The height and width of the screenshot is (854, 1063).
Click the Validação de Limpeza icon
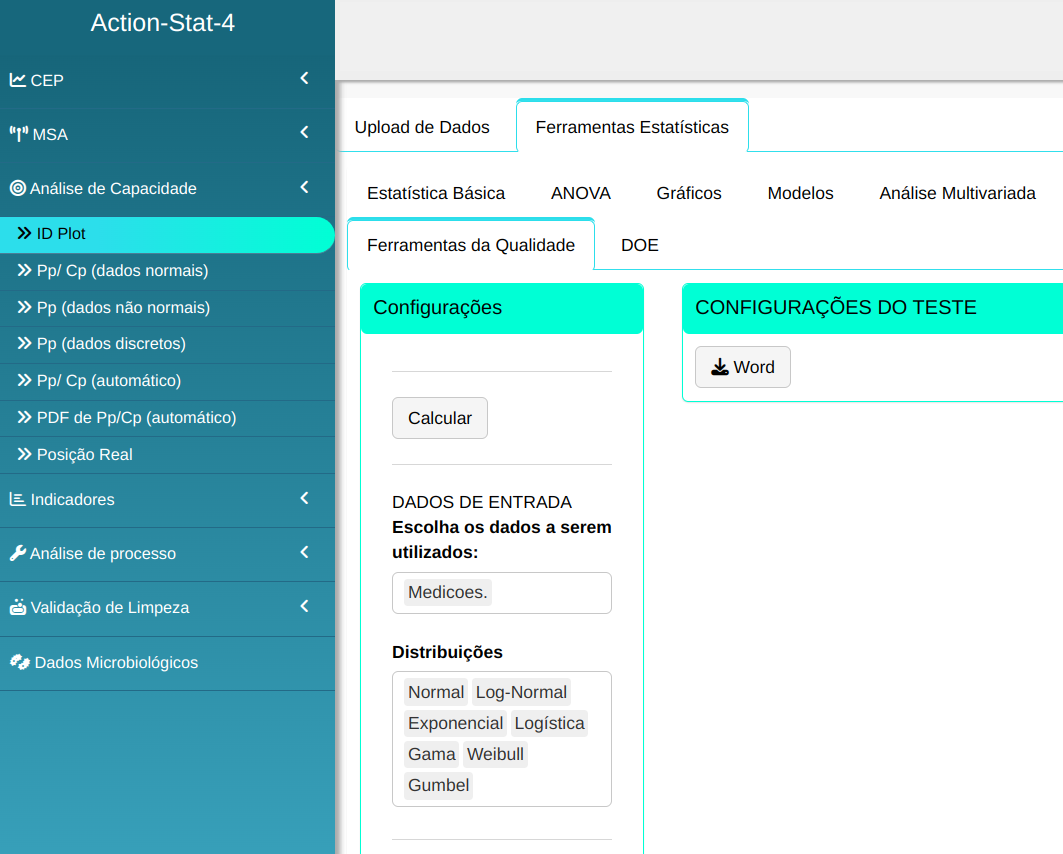[18, 607]
